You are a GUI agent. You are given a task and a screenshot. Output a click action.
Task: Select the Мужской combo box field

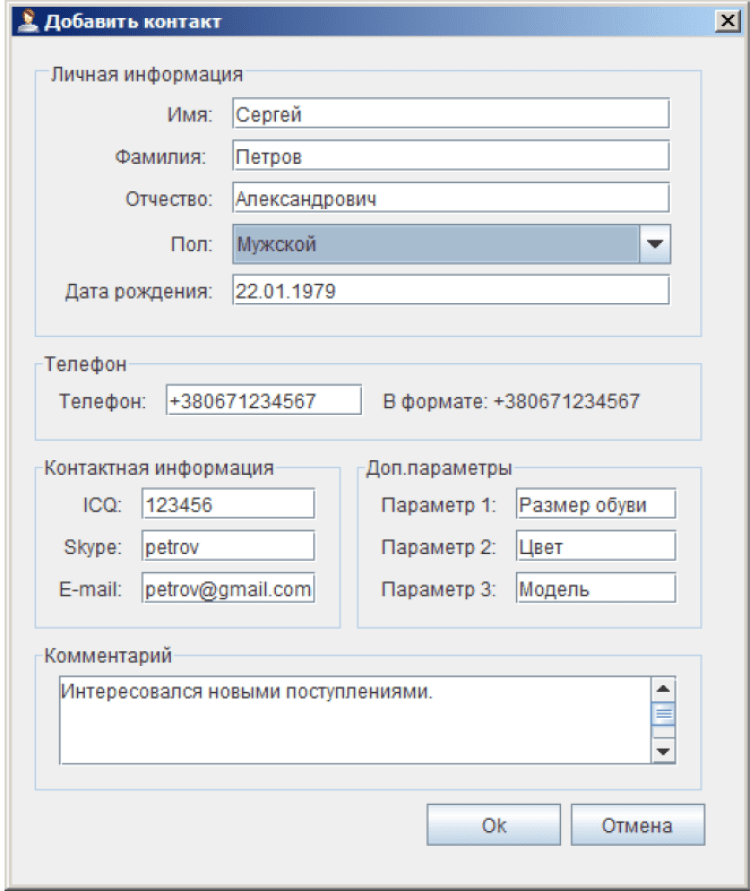pyautogui.click(x=435, y=242)
